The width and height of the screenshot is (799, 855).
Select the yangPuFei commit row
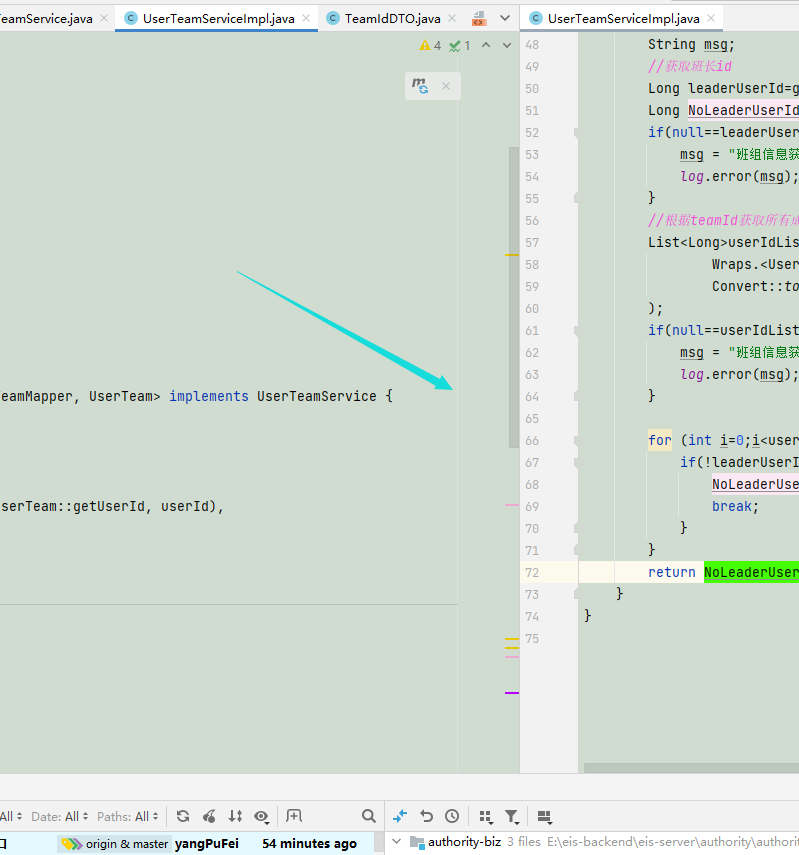point(187,844)
